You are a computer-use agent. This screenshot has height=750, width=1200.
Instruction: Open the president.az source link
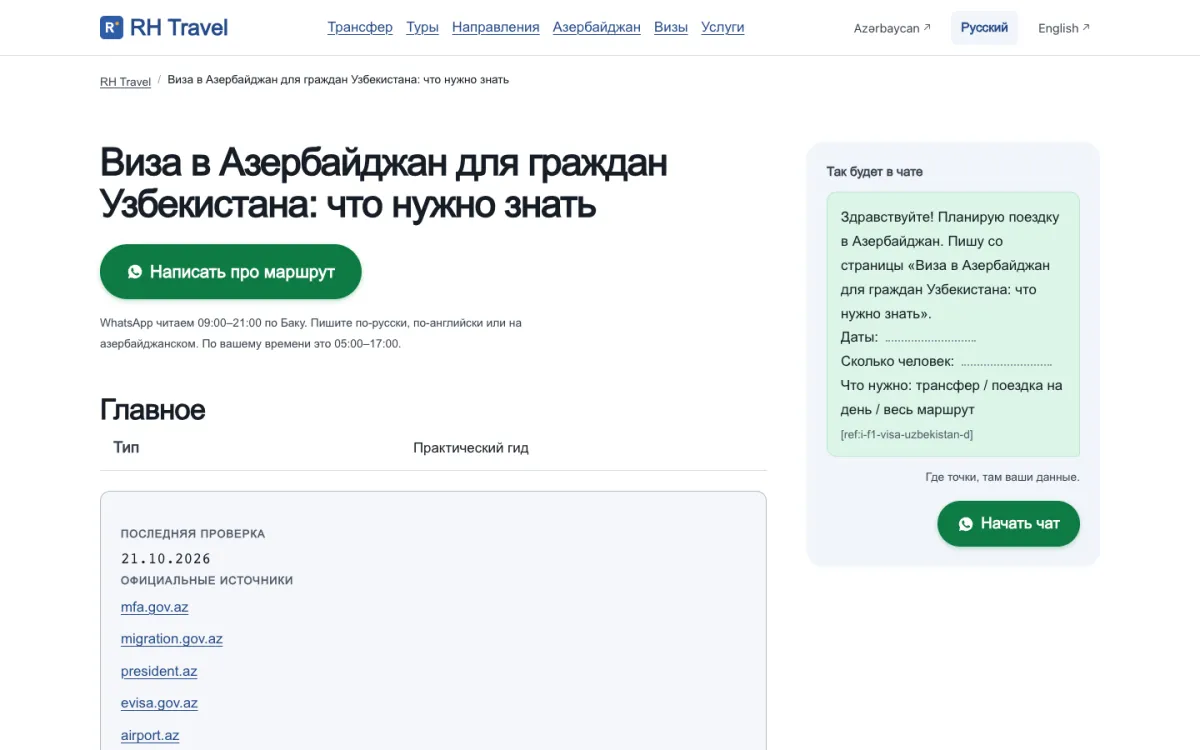pyautogui.click(x=159, y=671)
